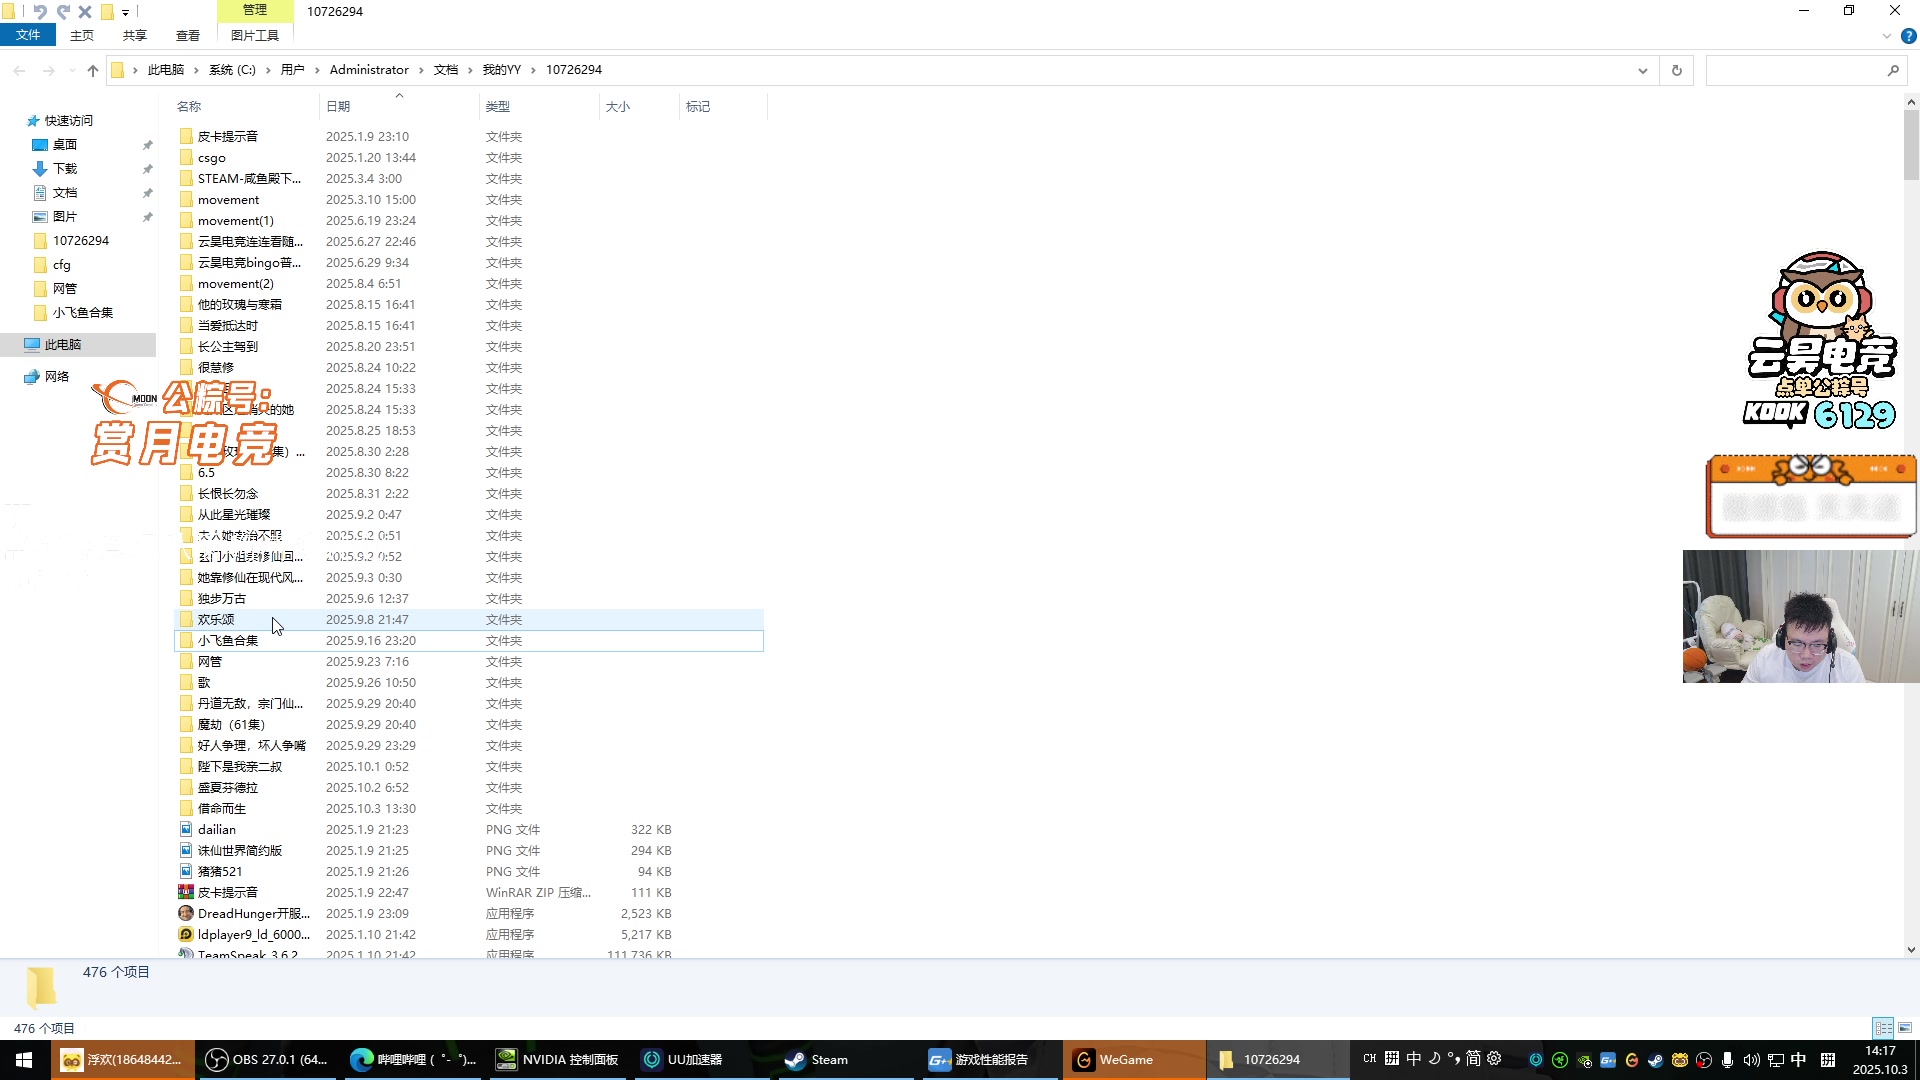Viewport: 1920px width, 1080px height.
Task: Open the 查看 ribbon tab
Action: [x=187, y=35]
